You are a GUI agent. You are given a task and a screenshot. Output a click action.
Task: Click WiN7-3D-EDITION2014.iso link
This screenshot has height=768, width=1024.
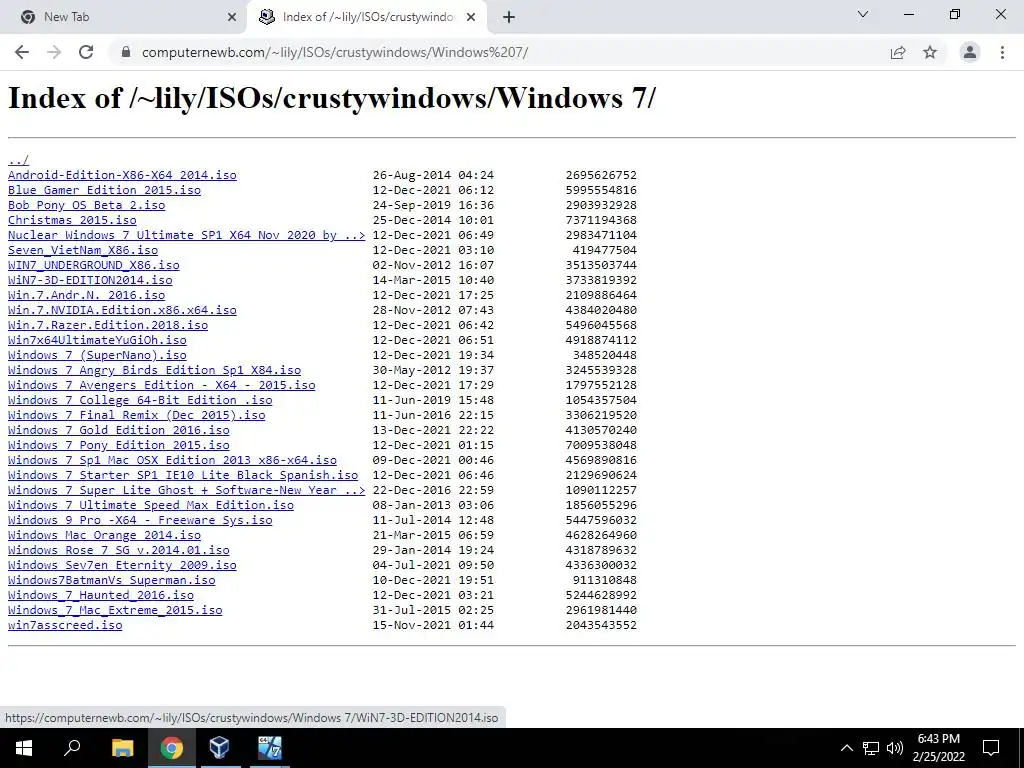pyautogui.click(x=90, y=280)
